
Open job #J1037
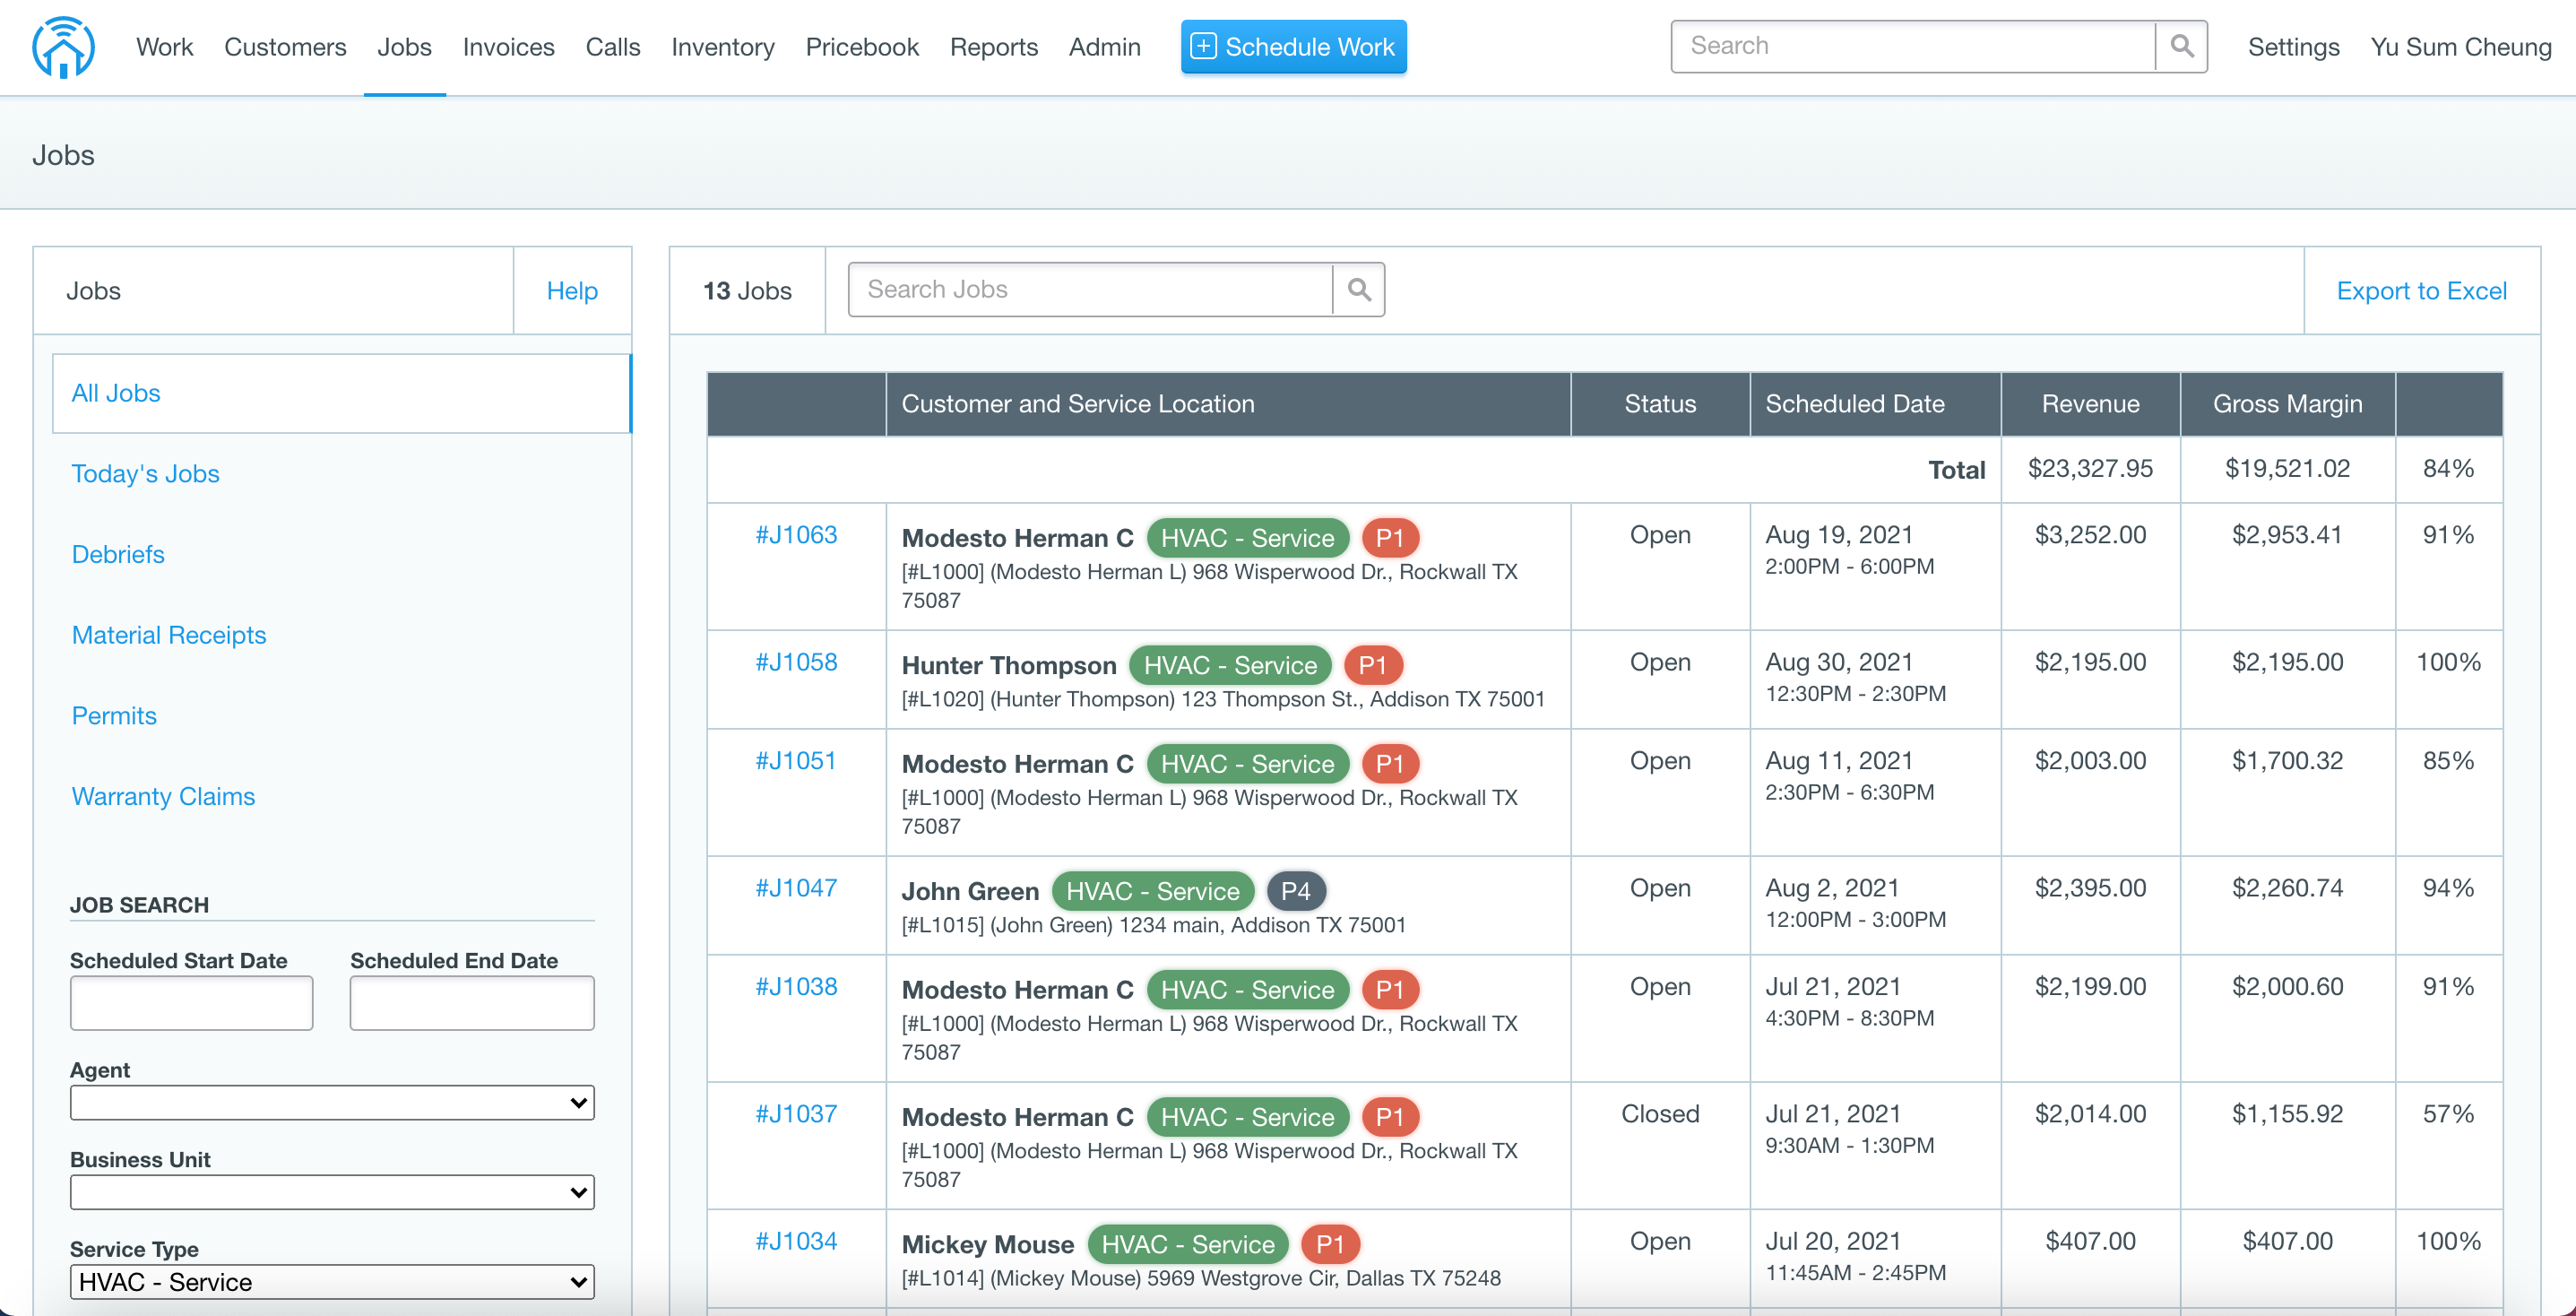[796, 1114]
